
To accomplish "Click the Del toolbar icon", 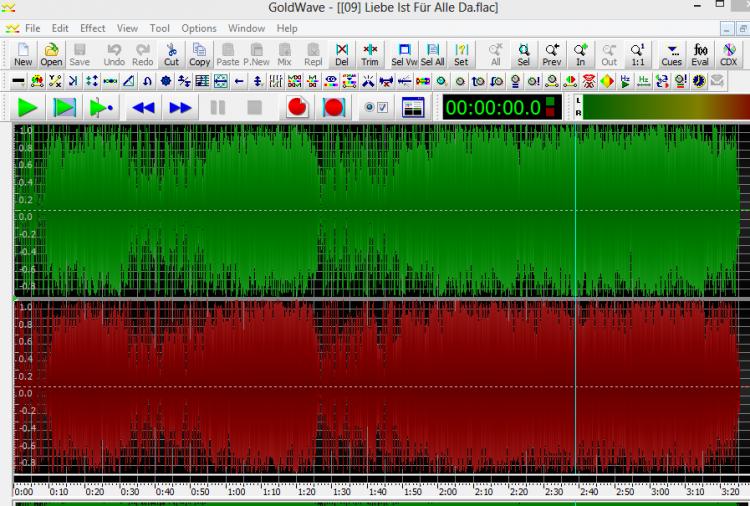I will pos(342,54).
